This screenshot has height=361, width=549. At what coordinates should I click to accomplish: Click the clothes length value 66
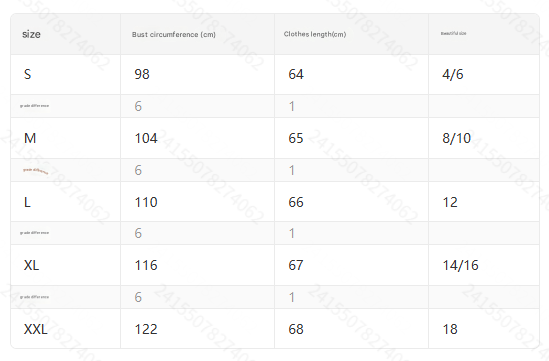coord(296,202)
